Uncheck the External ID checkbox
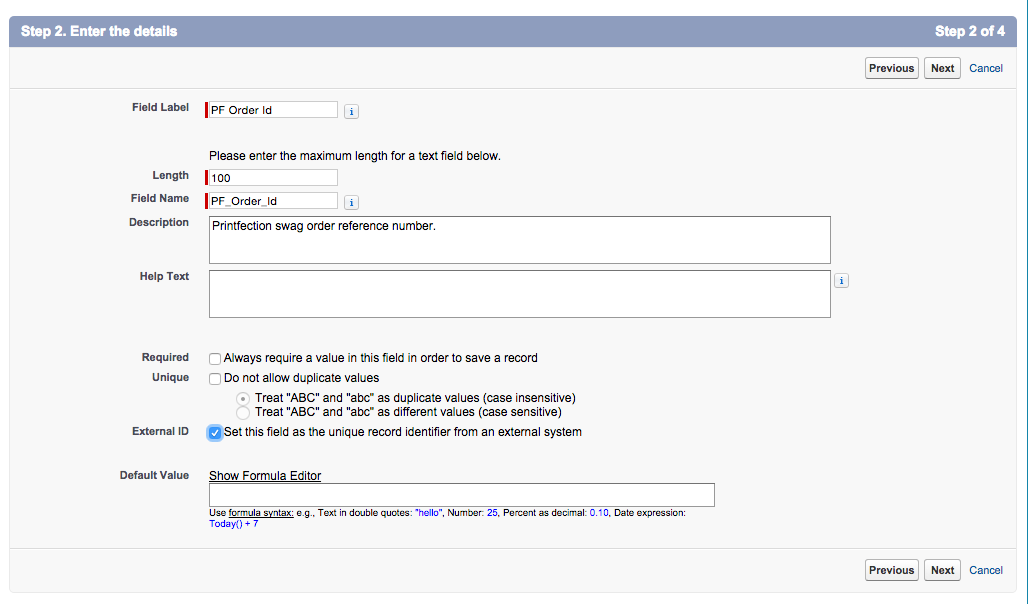 pyautogui.click(x=215, y=433)
